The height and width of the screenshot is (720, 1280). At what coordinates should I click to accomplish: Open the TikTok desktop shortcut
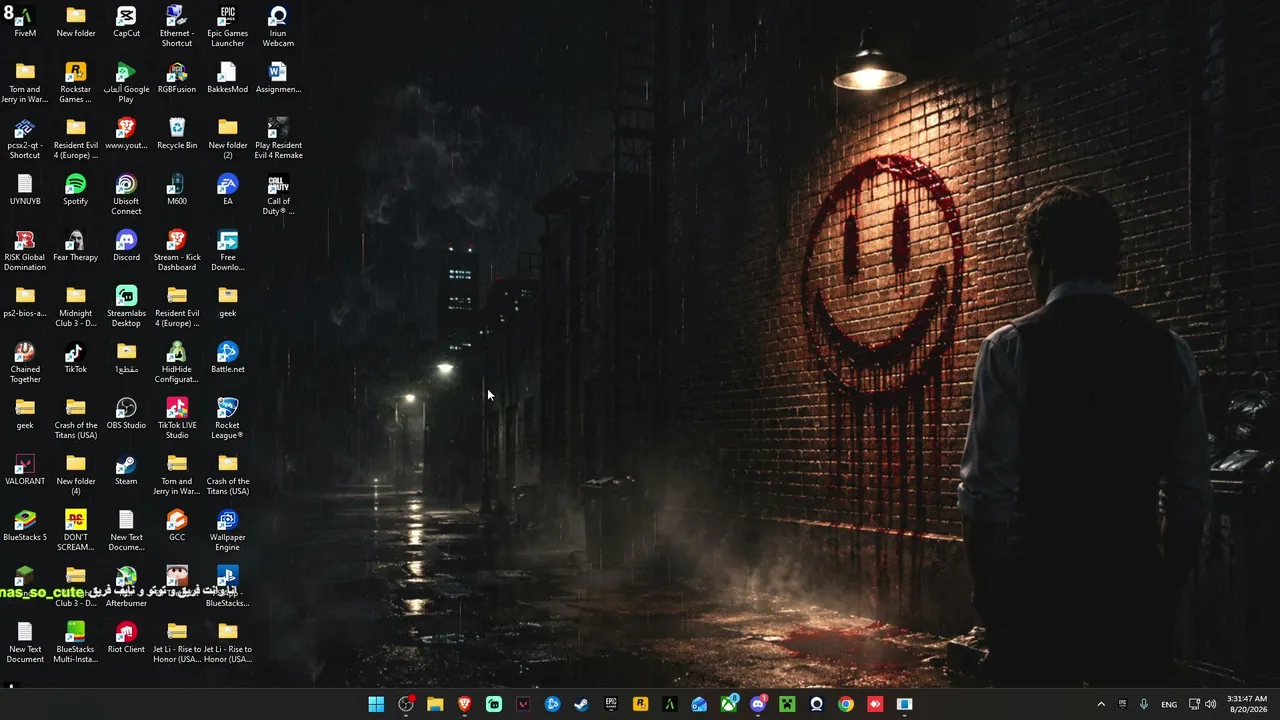[76, 358]
